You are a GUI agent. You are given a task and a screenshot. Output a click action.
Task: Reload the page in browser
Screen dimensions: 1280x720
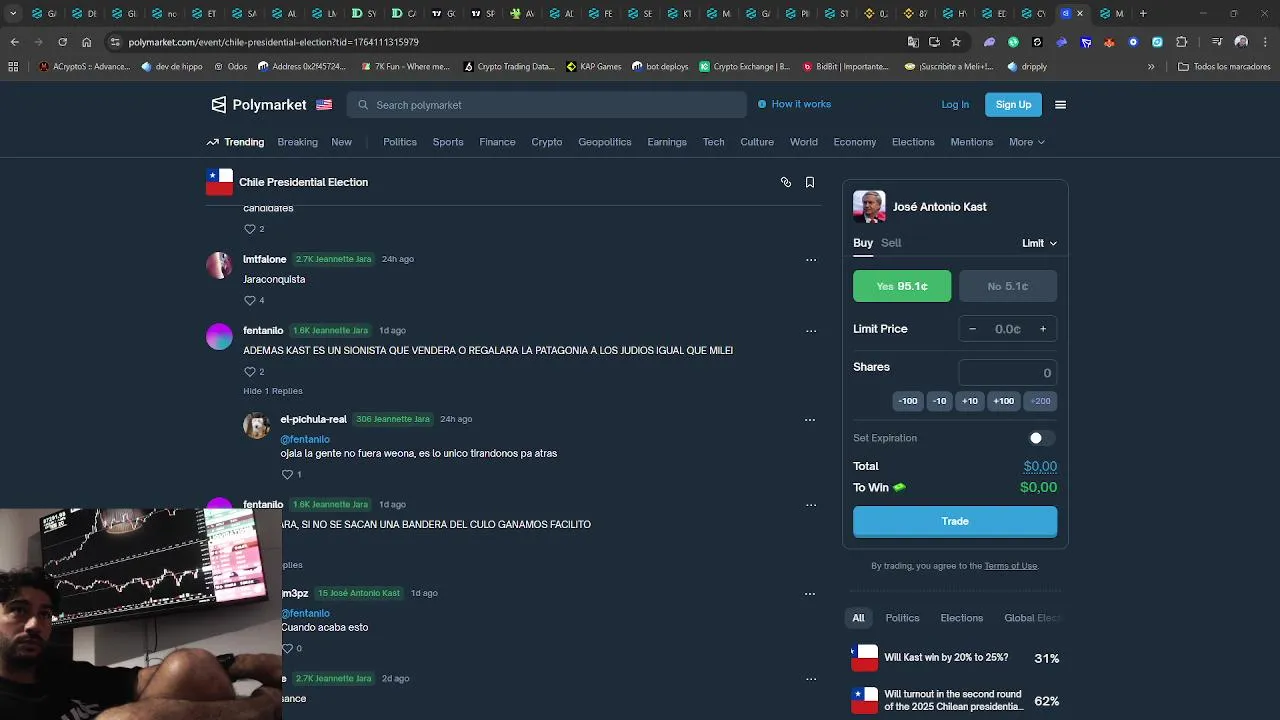pyautogui.click(x=62, y=42)
